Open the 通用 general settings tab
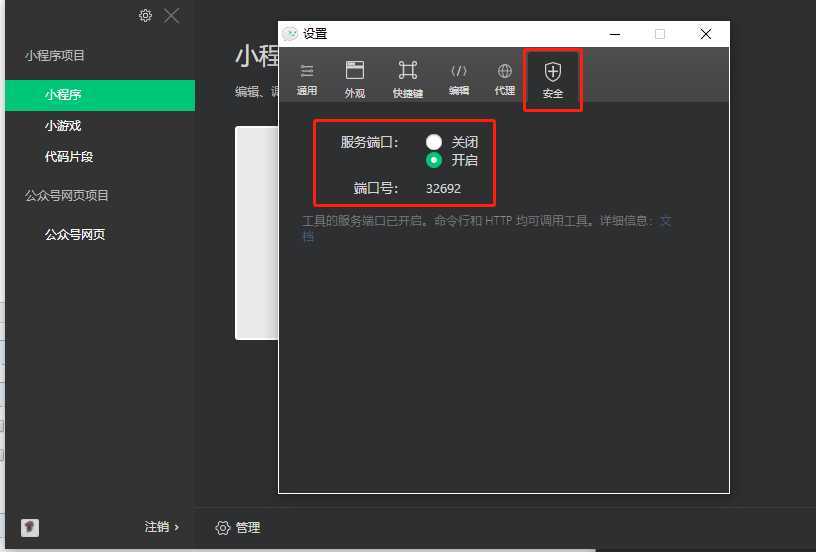The height and width of the screenshot is (552, 816). 307,80
